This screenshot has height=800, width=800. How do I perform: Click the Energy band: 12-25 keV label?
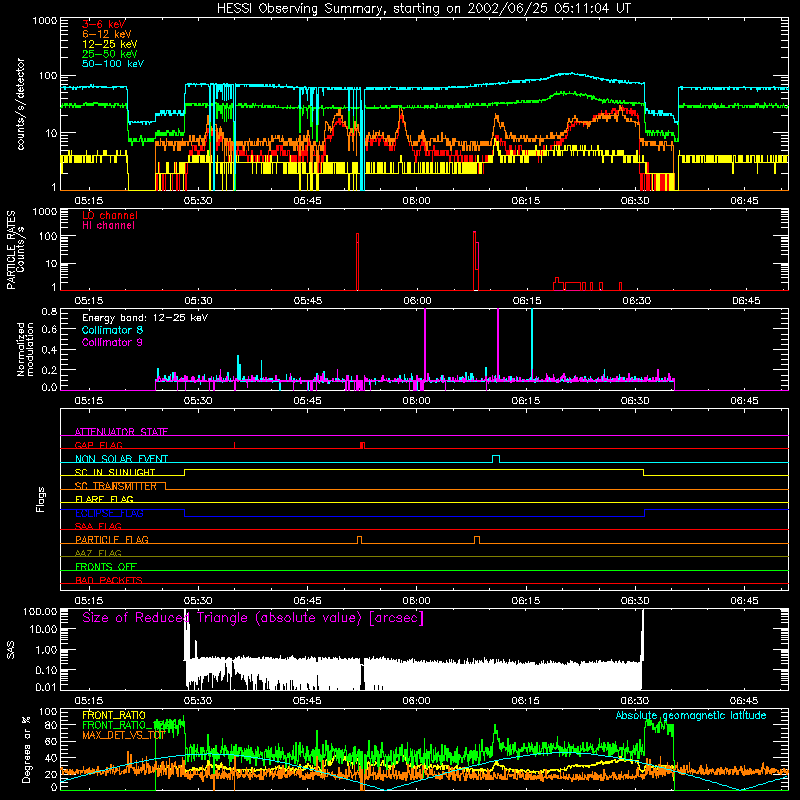pyautogui.click(x=145, y=318)
